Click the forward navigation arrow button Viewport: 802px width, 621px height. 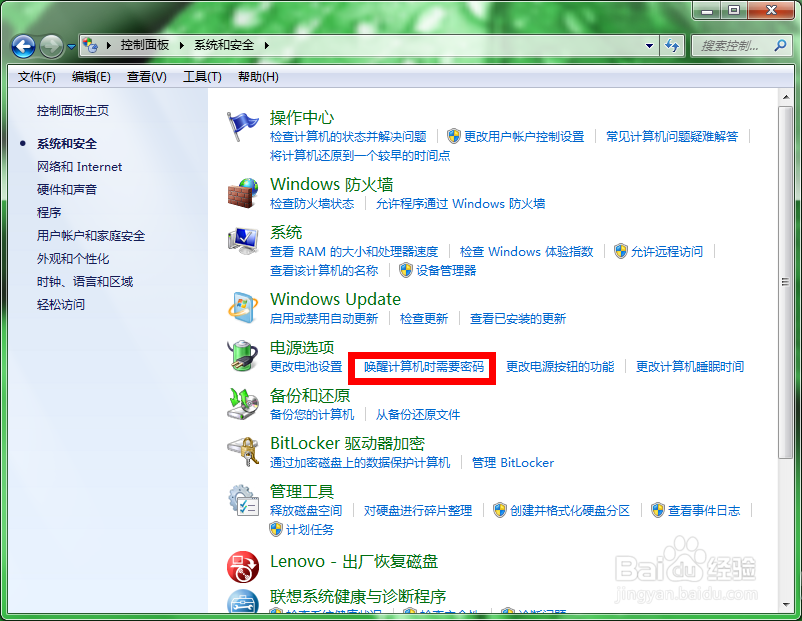pyautogui.click(x=51, y=47)
